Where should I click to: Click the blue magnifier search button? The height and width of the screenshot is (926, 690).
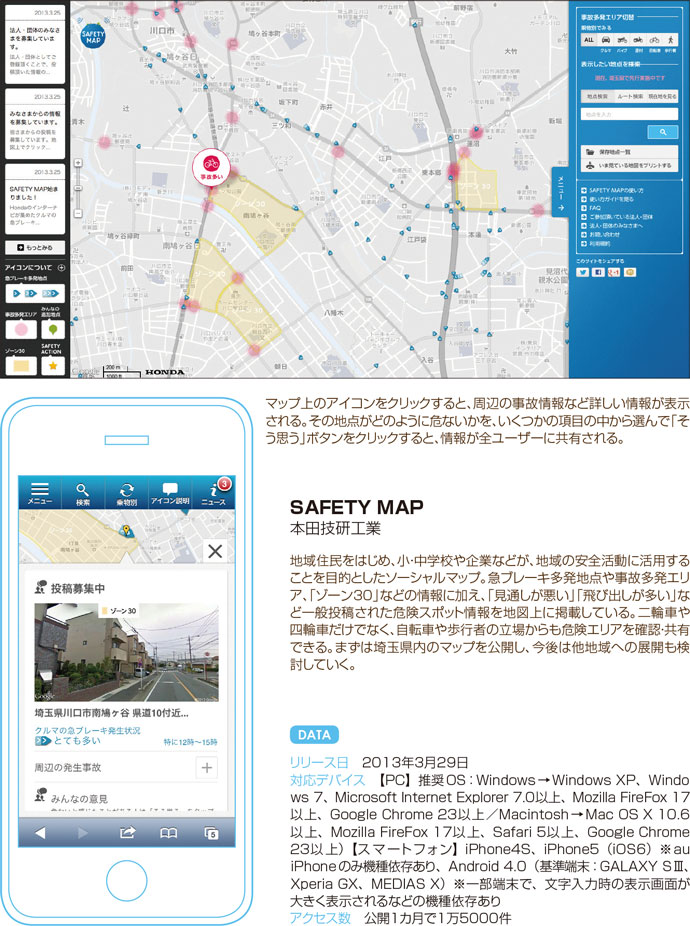[x=662, y=132]
